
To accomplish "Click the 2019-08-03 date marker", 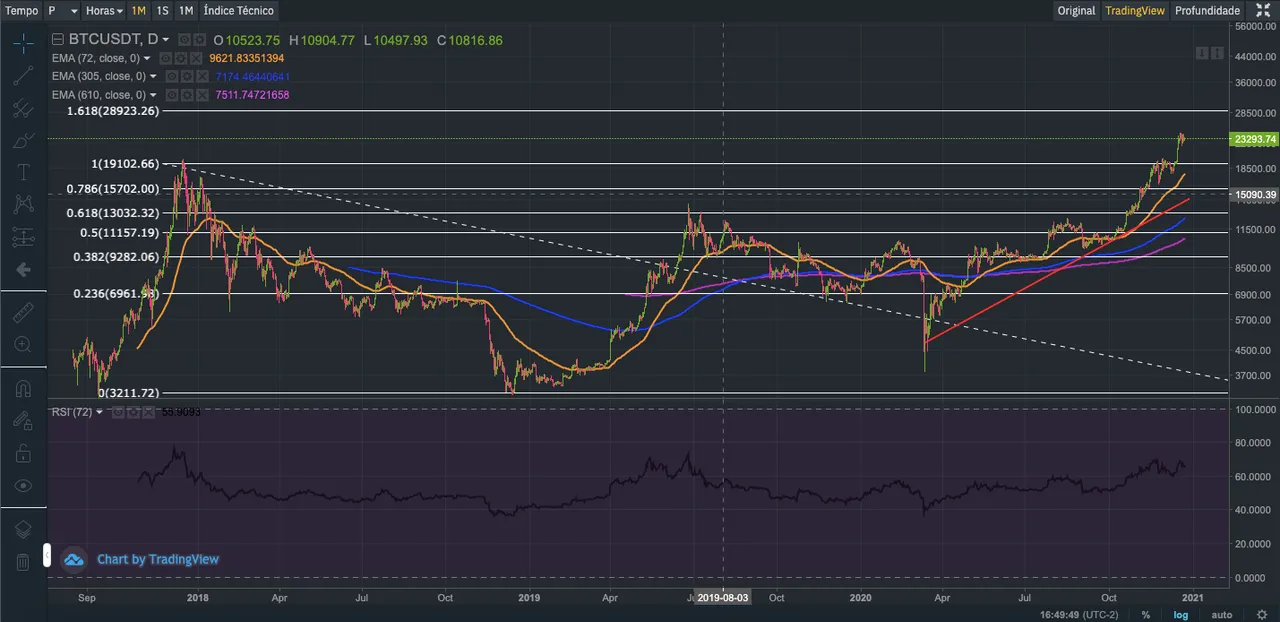I will (723, 598).
